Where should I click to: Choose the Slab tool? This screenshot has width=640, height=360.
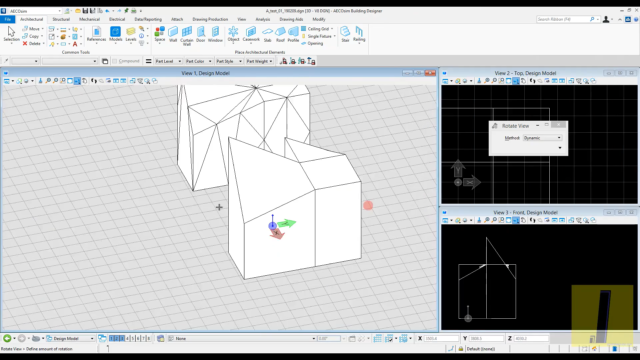[x=267, y=34]
